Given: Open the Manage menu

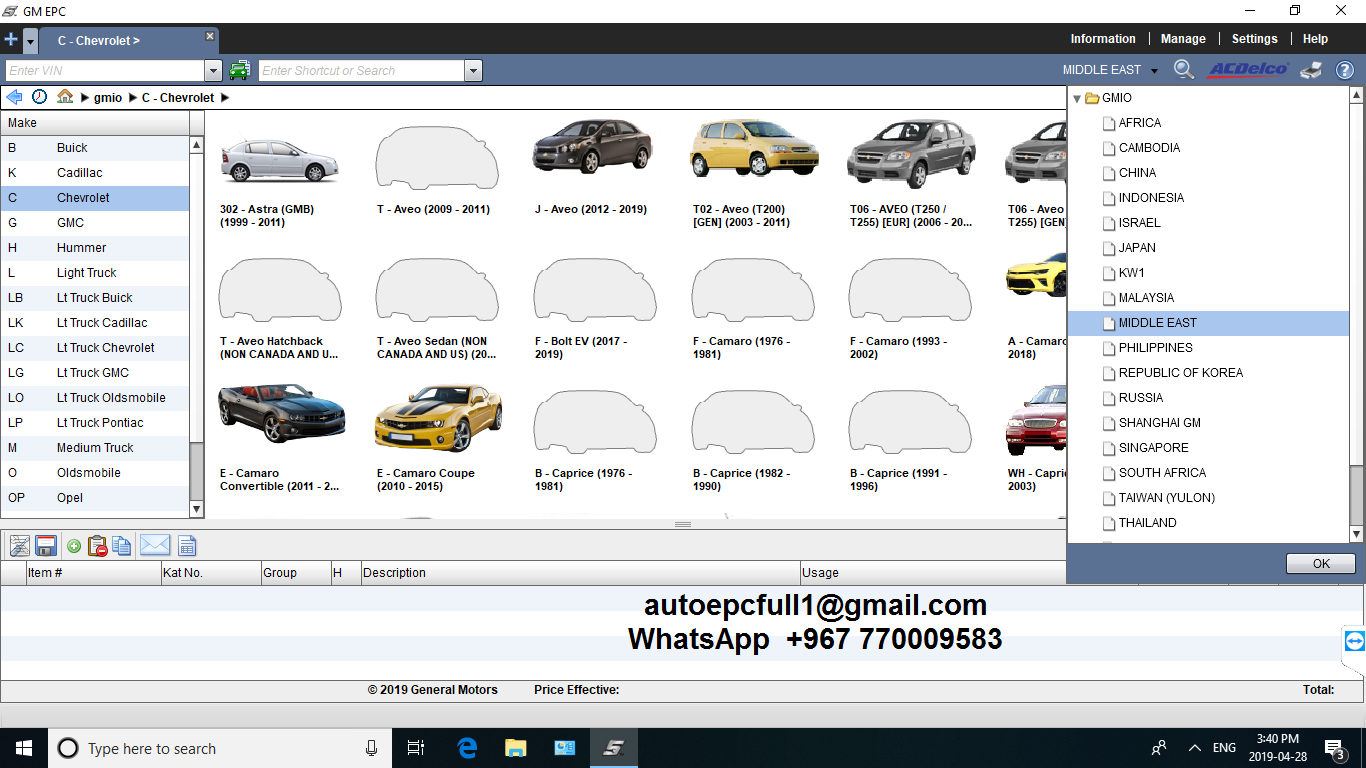Looking at the screenshot, I should [x=1183, y=39].
